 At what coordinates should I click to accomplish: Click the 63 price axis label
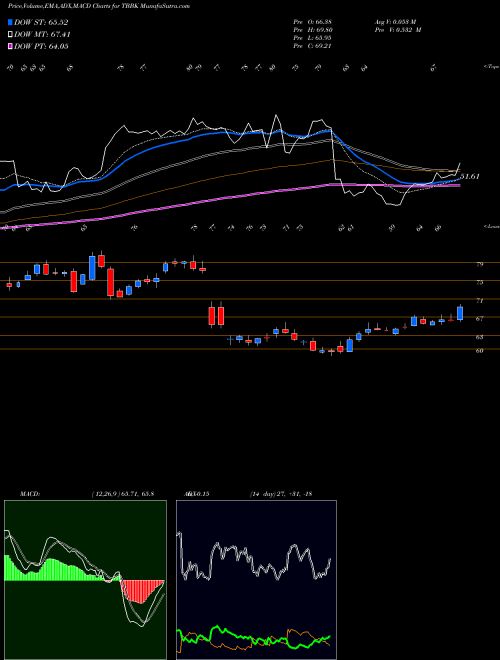(x=479, y=337)
